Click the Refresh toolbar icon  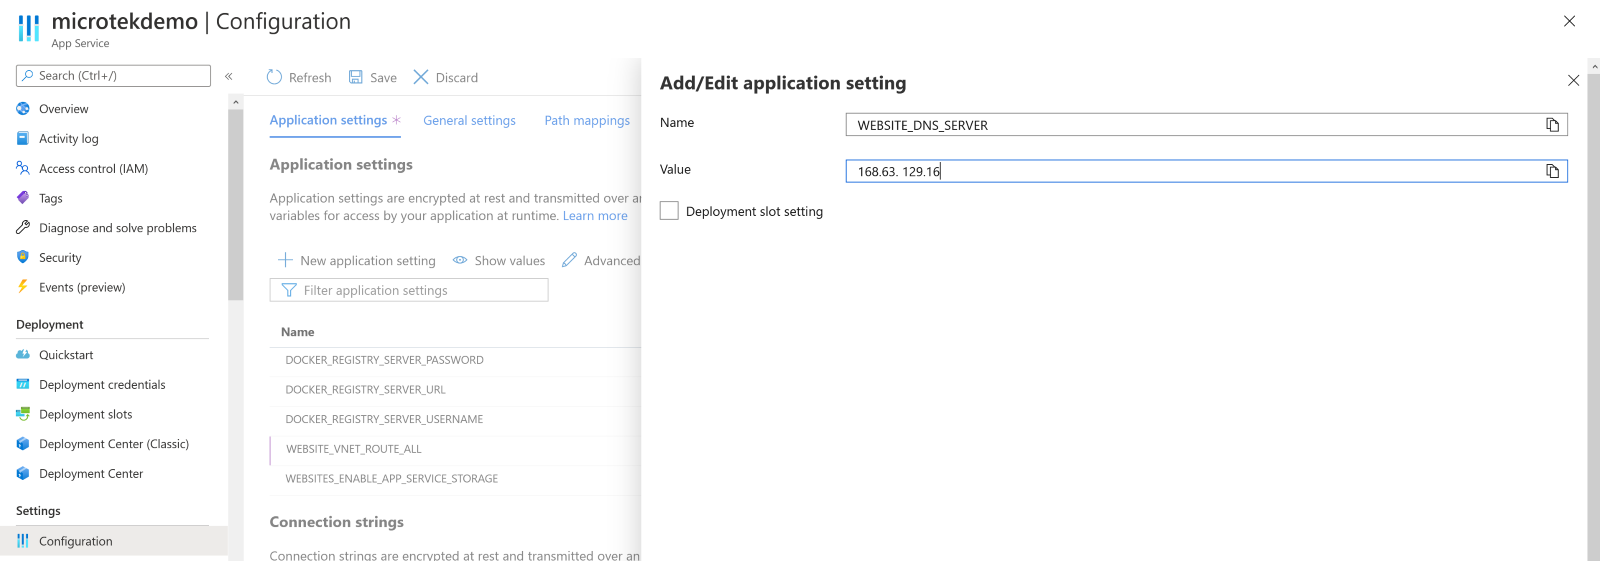[275, 77]
